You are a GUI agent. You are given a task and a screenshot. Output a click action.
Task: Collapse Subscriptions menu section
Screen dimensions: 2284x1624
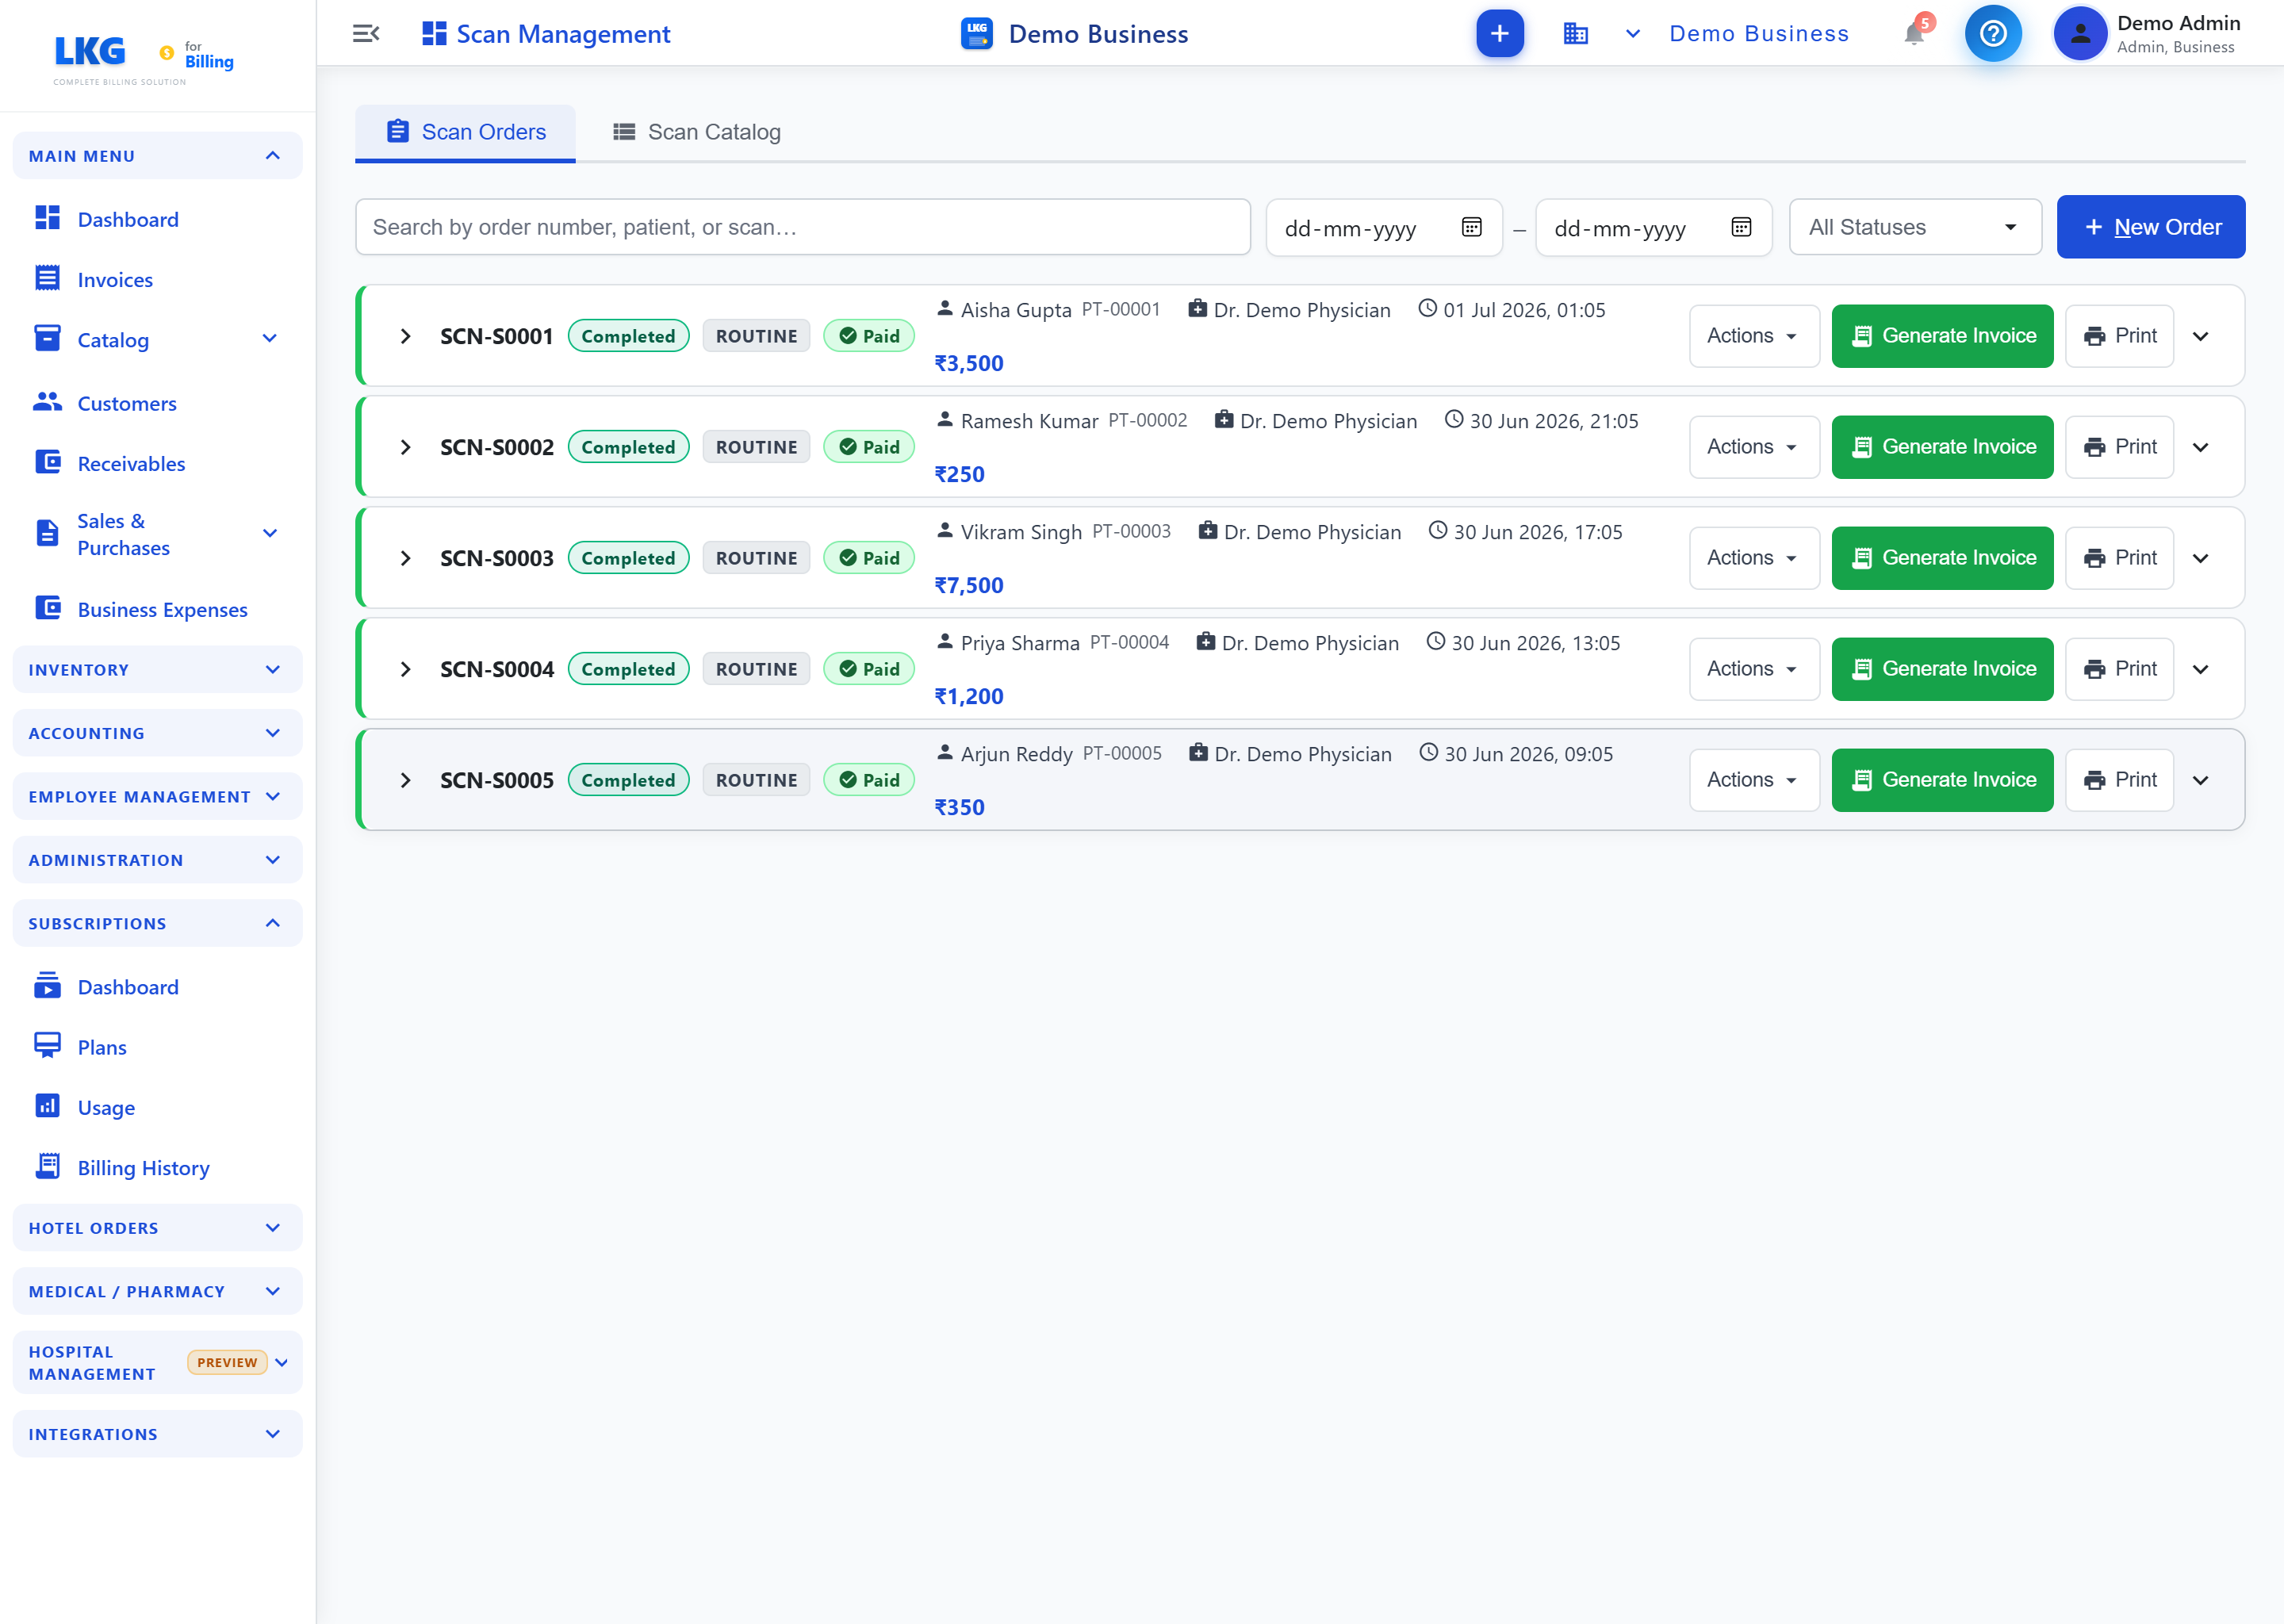point(157,923)
